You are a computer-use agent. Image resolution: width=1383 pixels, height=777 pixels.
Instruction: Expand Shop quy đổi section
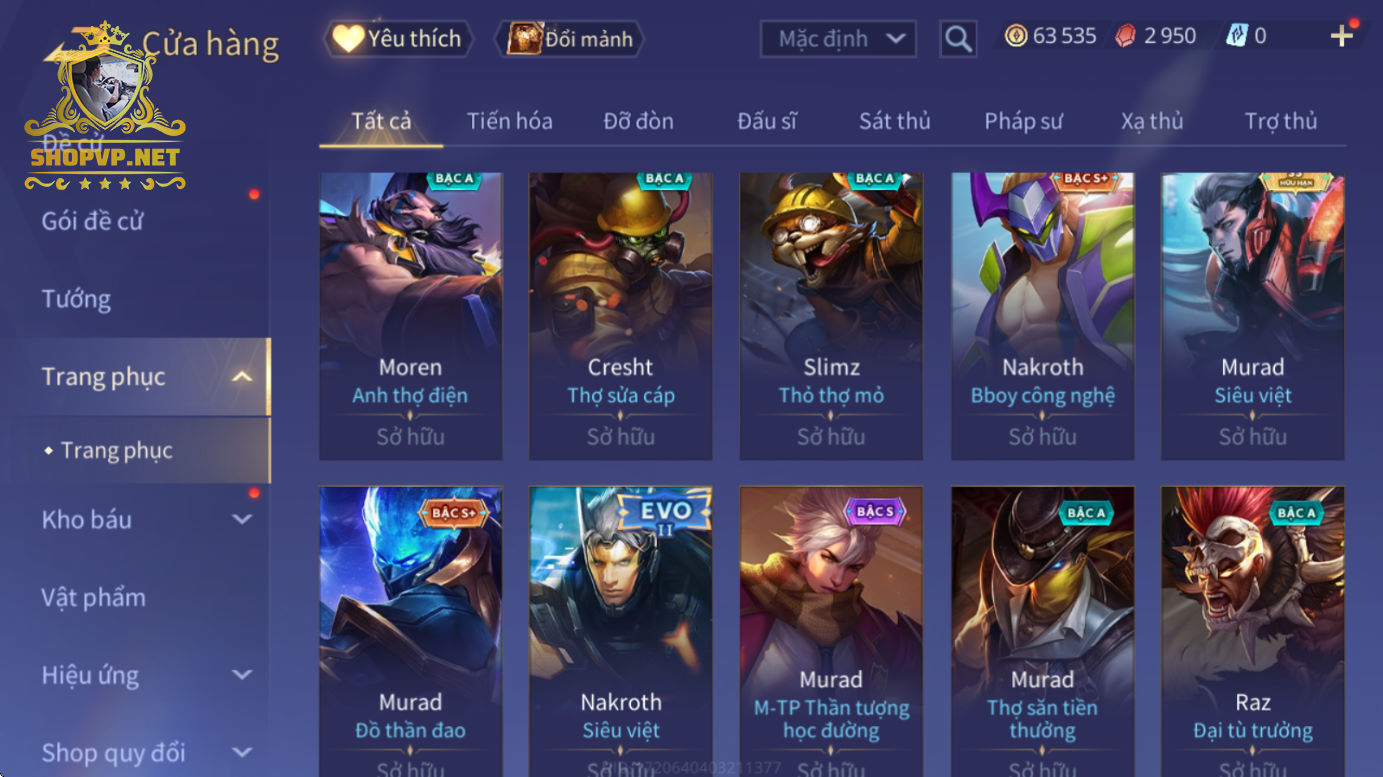pos(241,753)
